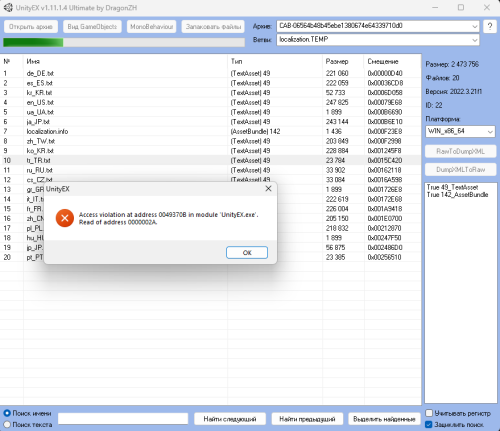Select the zh_TW.txt row
Image resolution: width=500 pixels, height=431 pixels.
point(211,141)
